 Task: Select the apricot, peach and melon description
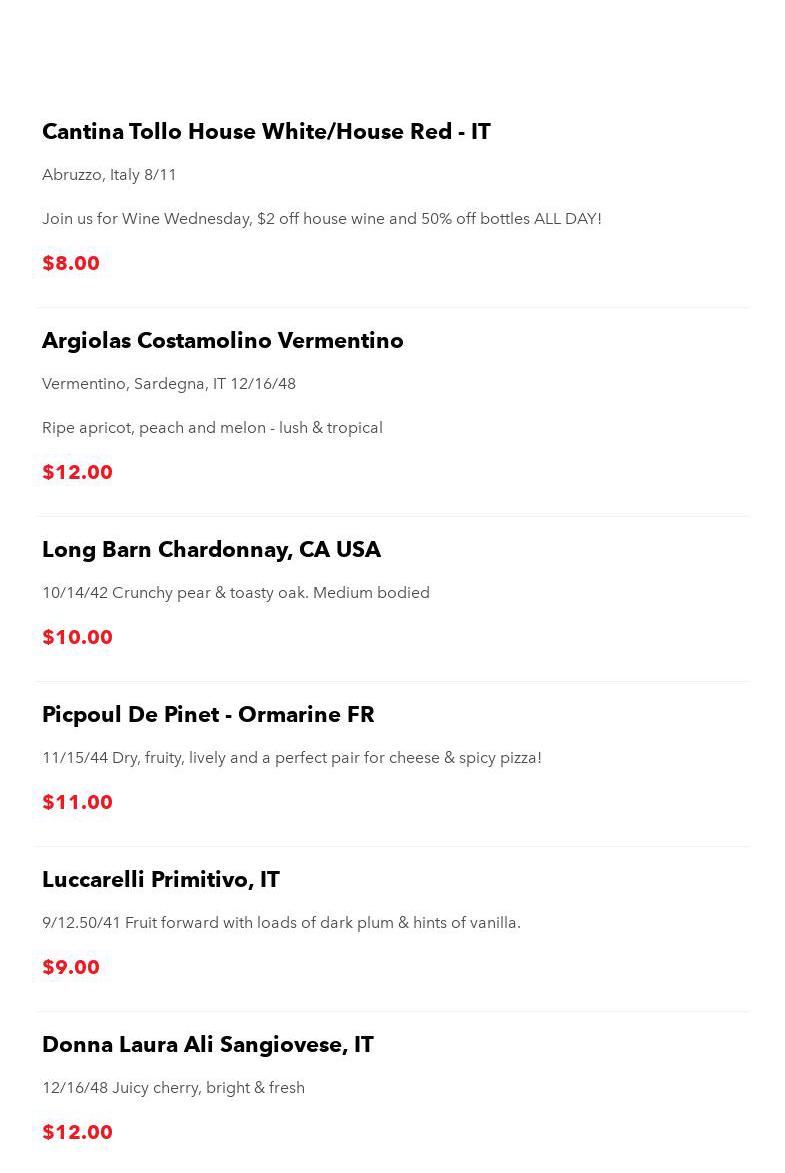coord(212,428)
